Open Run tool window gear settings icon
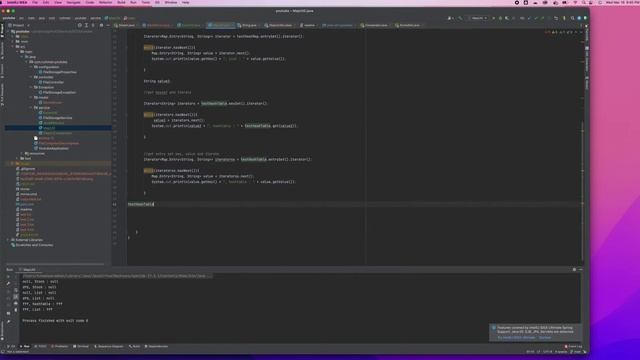This screenshot has height=360, width=640. pos(574,269)
